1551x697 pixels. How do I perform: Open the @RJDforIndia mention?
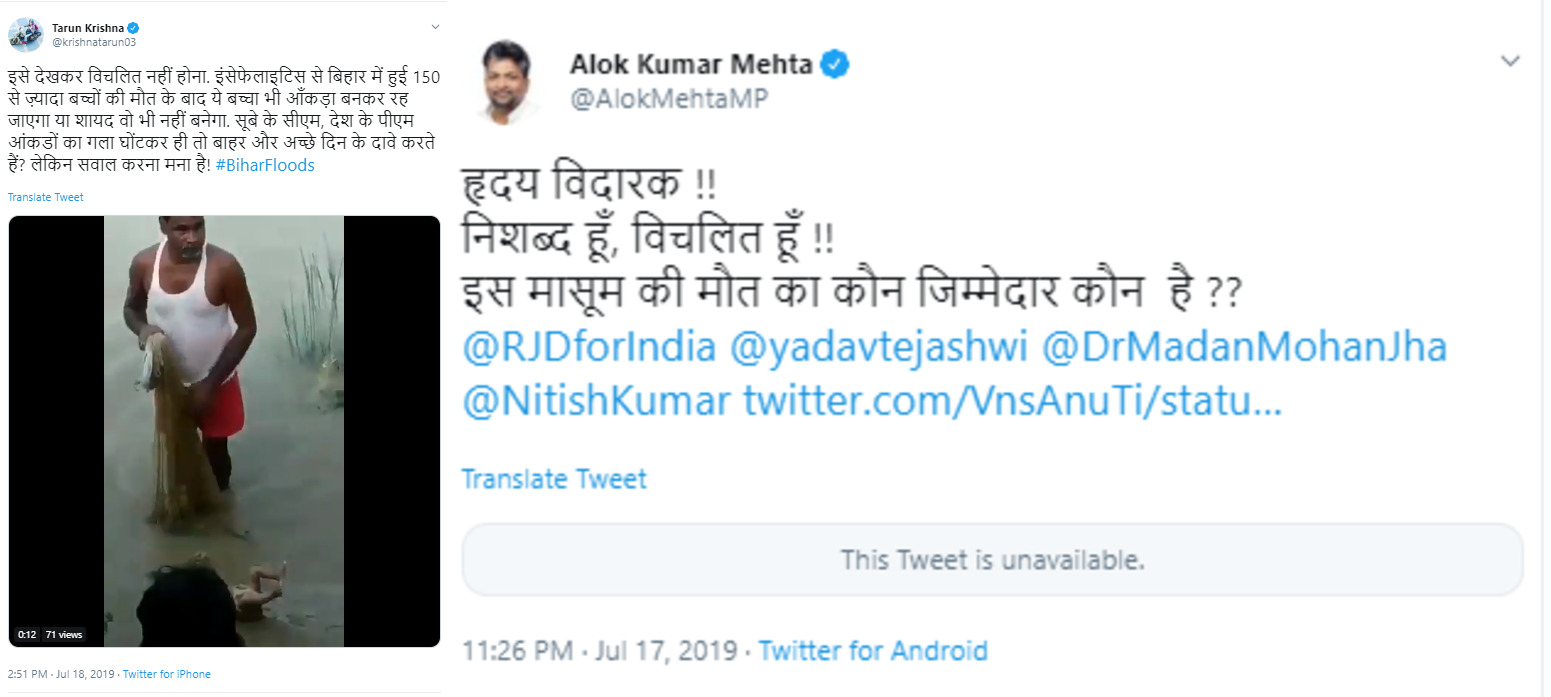589,347
